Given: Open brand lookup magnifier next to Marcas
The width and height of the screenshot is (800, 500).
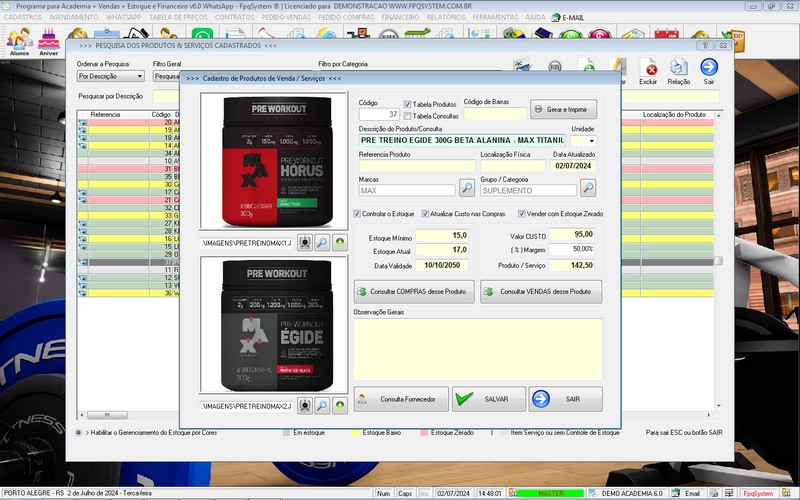Looking at the screenshot, I should pos(467,188).
